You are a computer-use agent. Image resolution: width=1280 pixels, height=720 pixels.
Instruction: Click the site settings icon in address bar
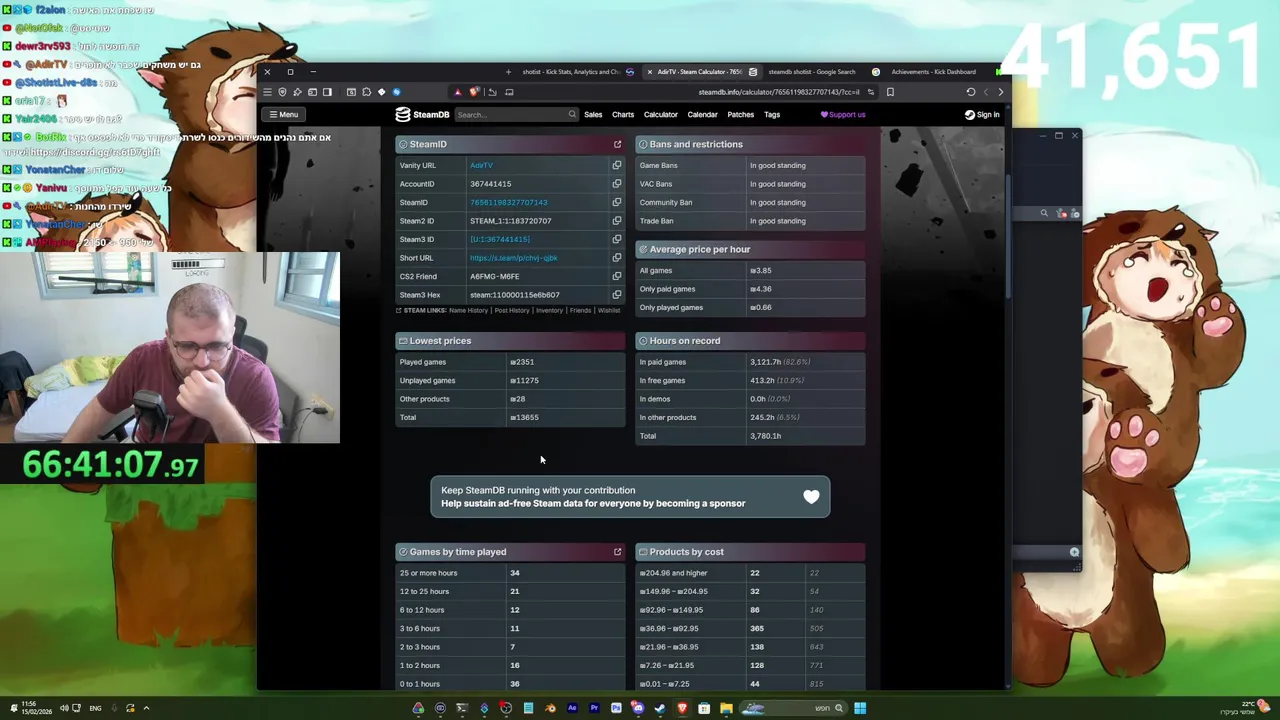870,92
